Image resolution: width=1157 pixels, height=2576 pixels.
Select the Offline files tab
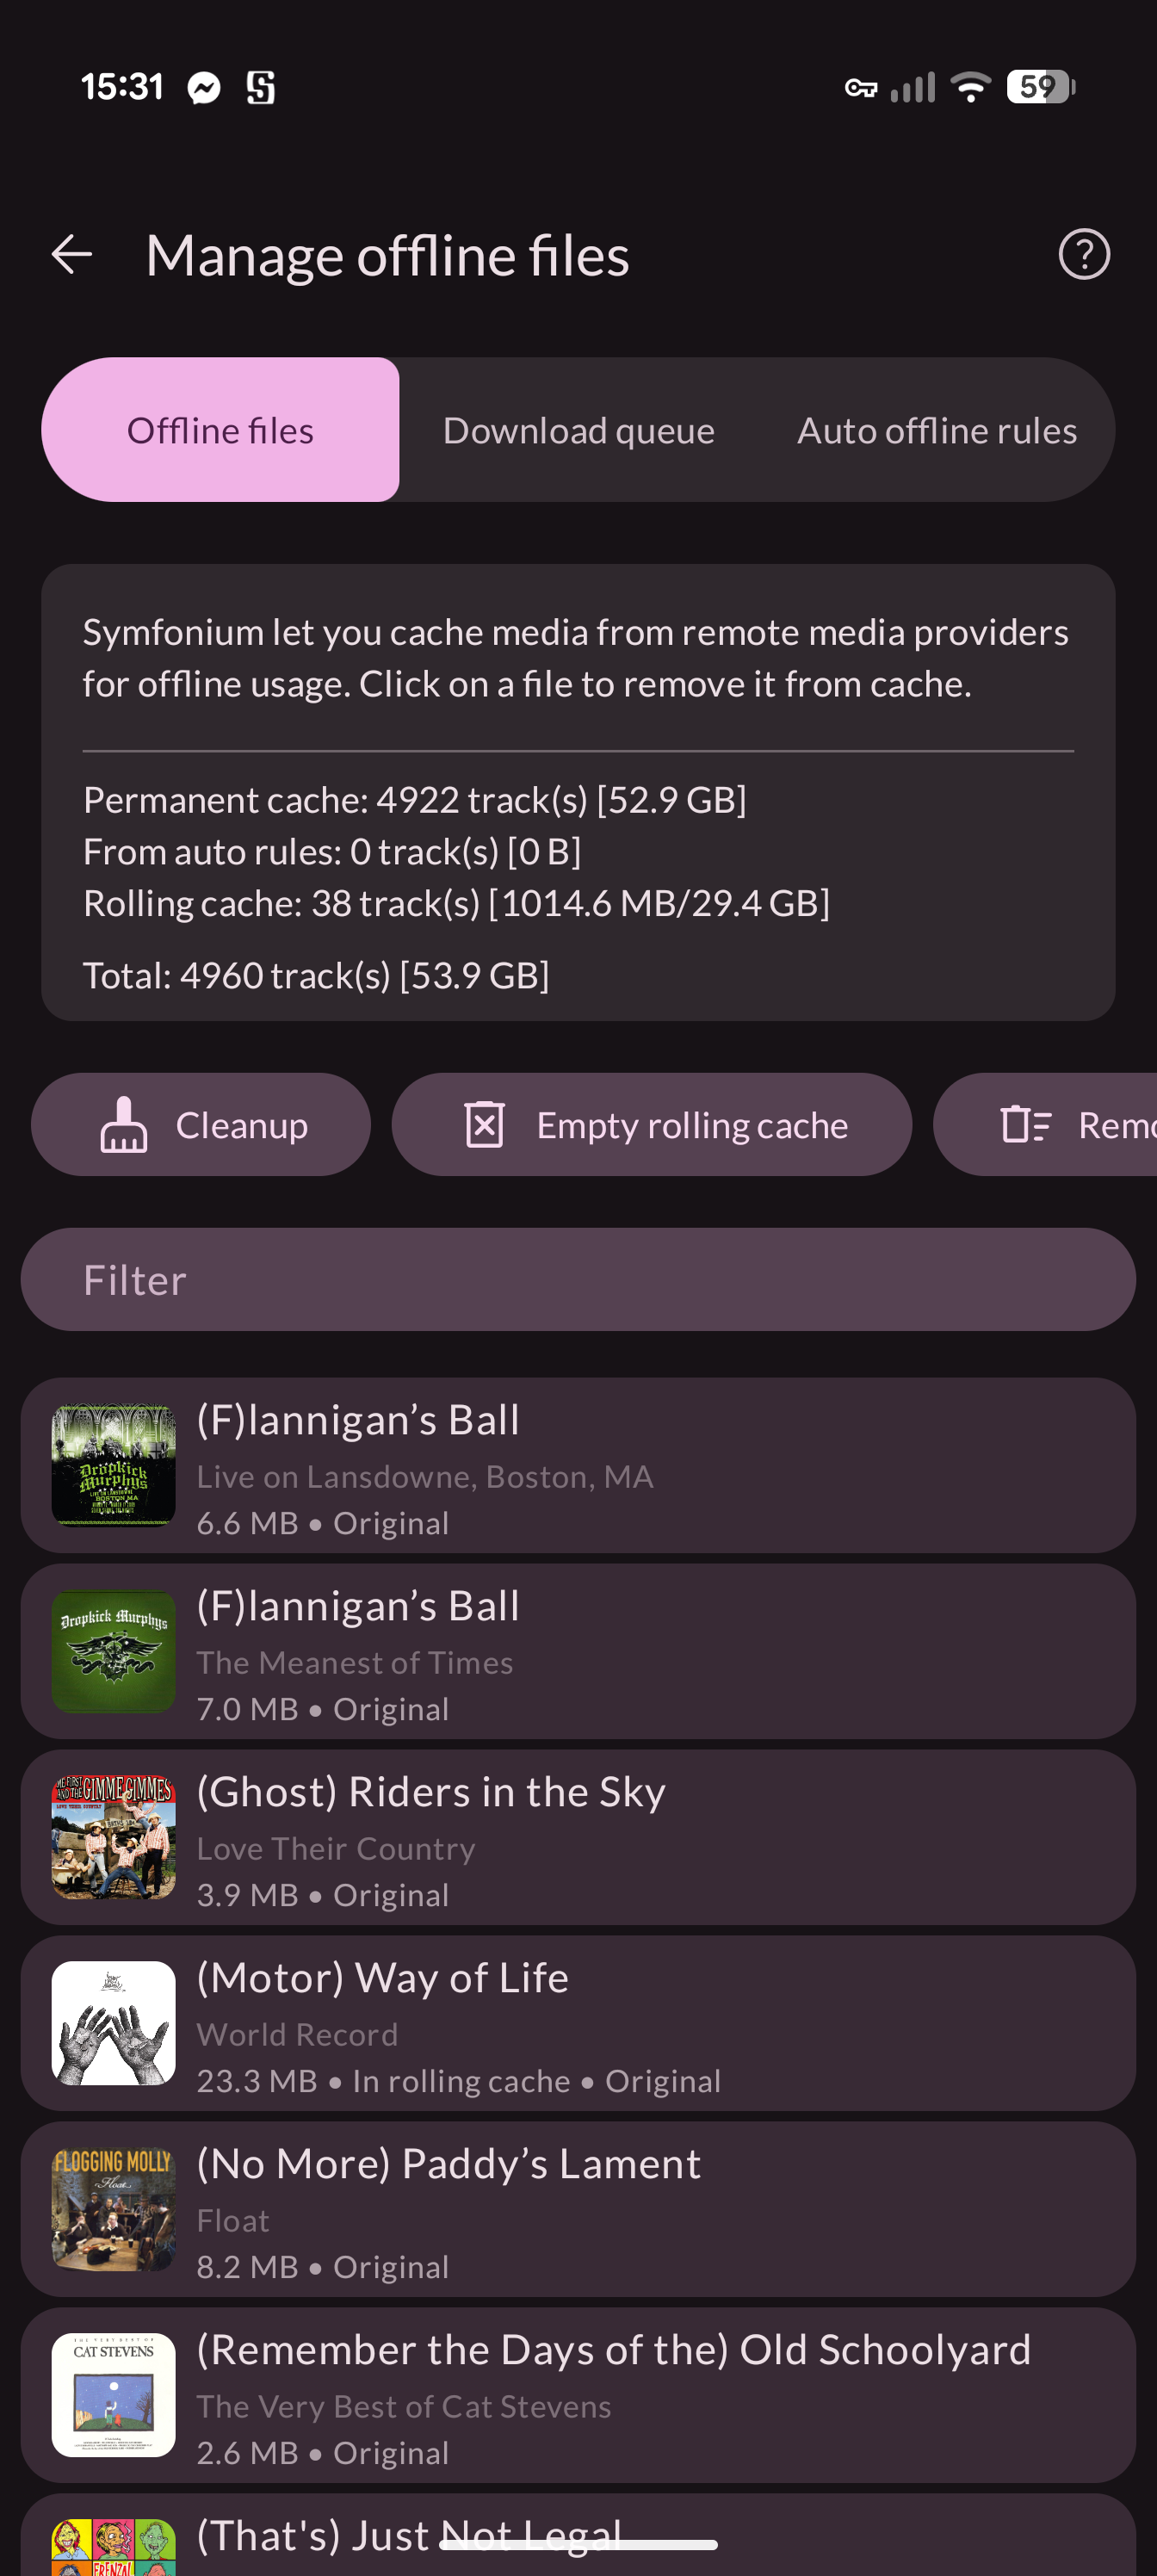point(220,430)
